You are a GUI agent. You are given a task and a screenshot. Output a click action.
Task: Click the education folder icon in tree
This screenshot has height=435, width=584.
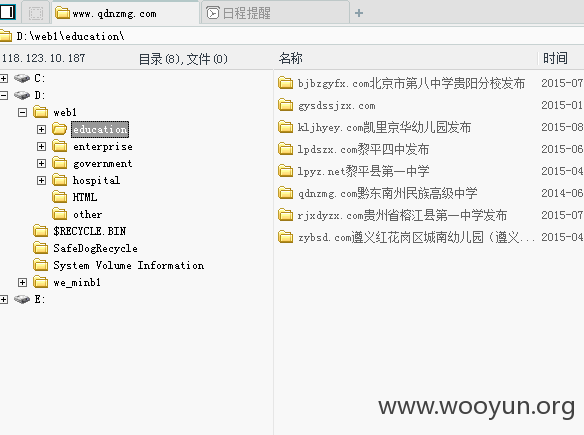pos(60,129)
